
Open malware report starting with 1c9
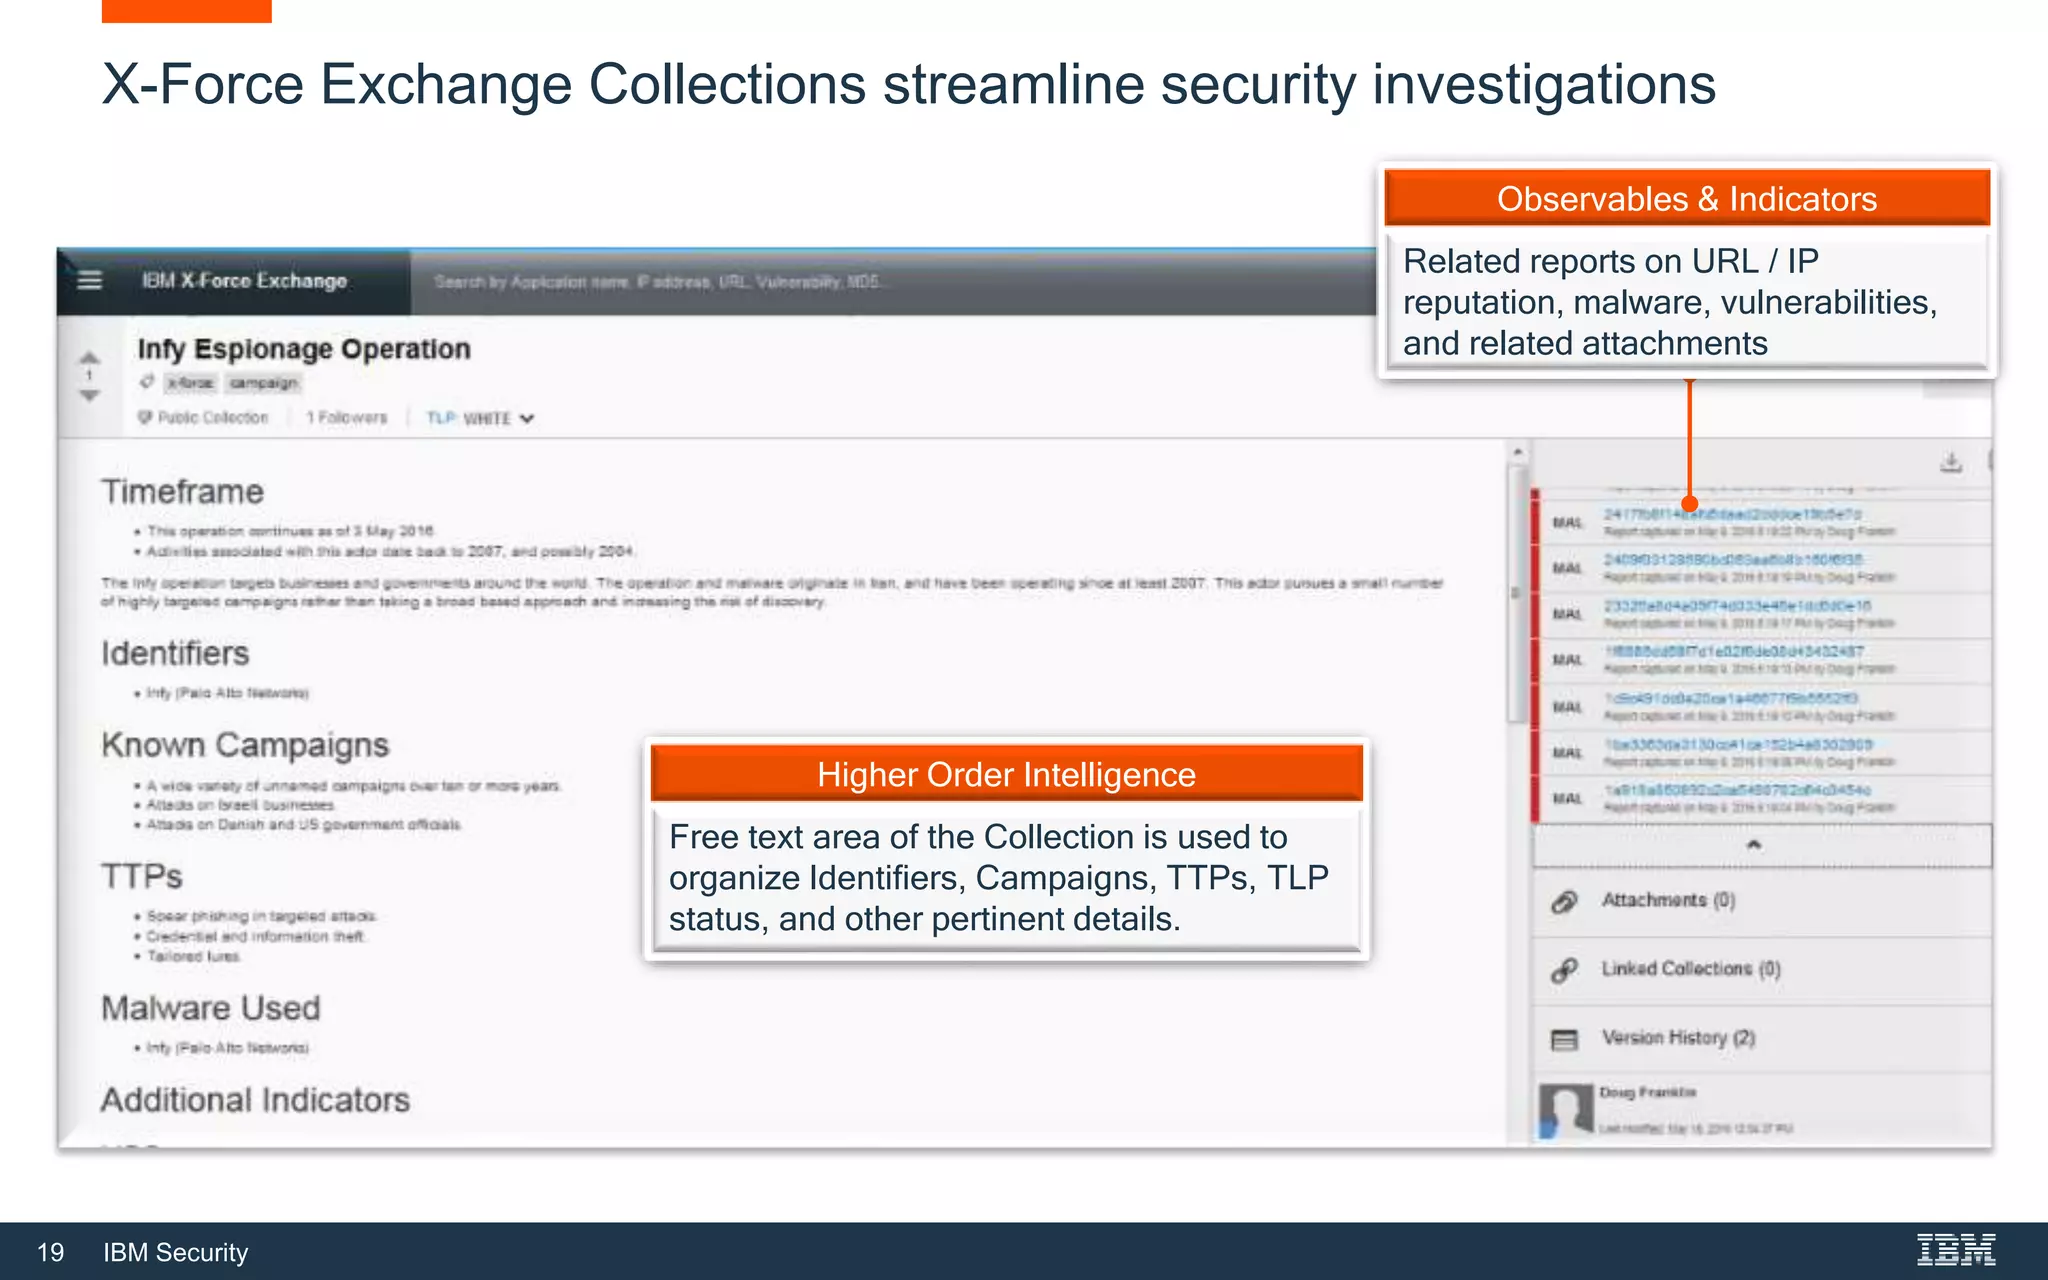coord(1731,698)
